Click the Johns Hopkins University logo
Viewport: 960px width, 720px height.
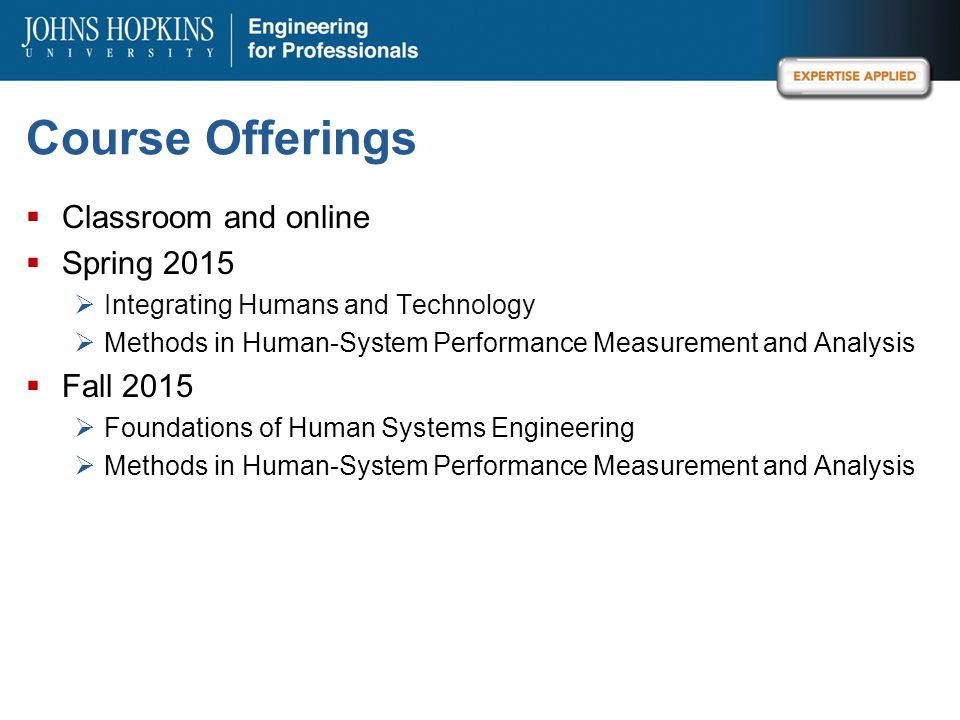[118, 37]
